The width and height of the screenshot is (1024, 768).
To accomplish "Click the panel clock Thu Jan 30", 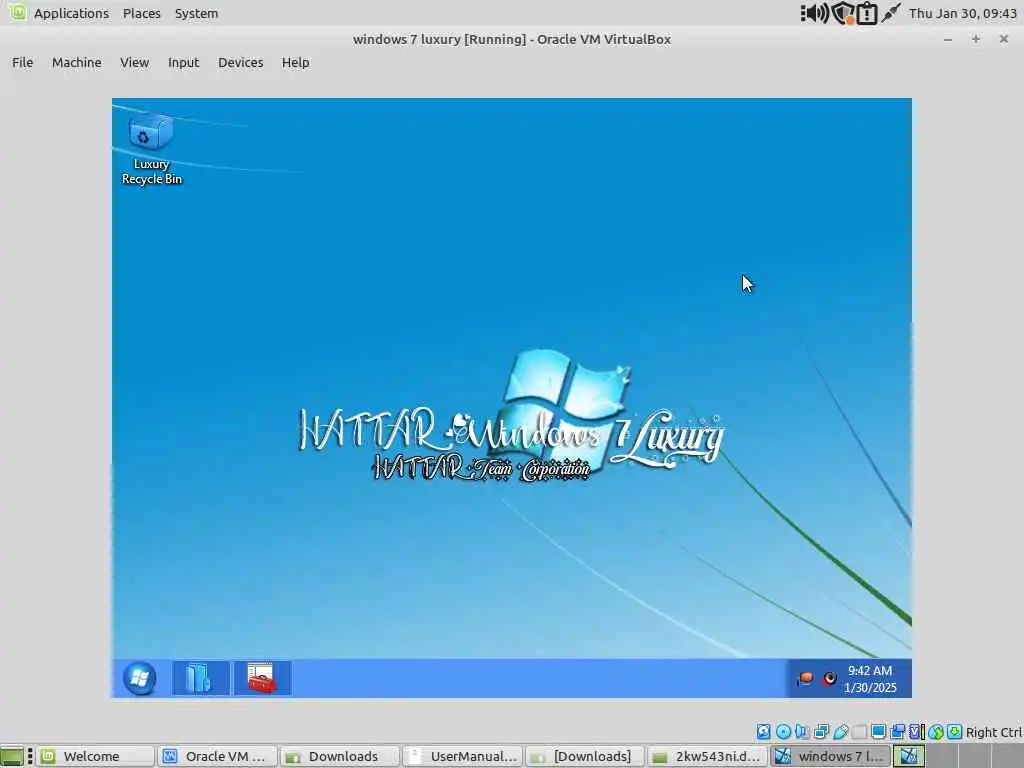I will [963, 13].
